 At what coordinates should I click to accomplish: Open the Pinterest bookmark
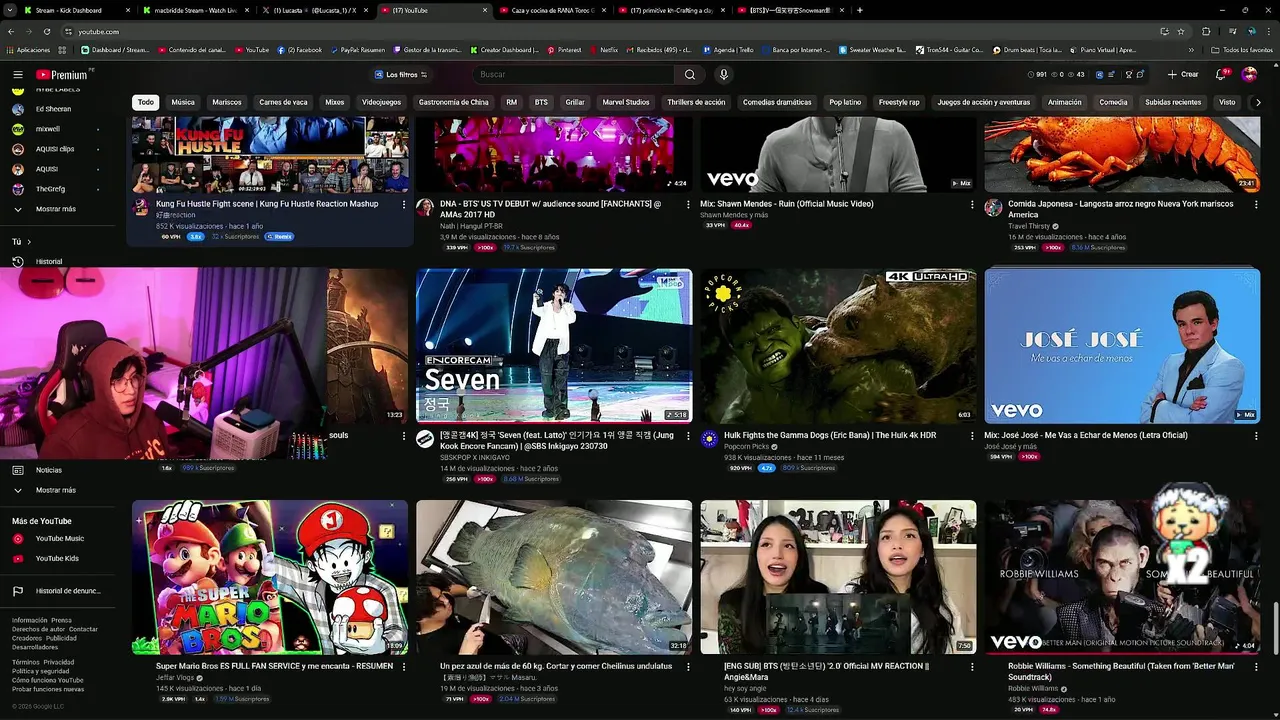[563, 50]
